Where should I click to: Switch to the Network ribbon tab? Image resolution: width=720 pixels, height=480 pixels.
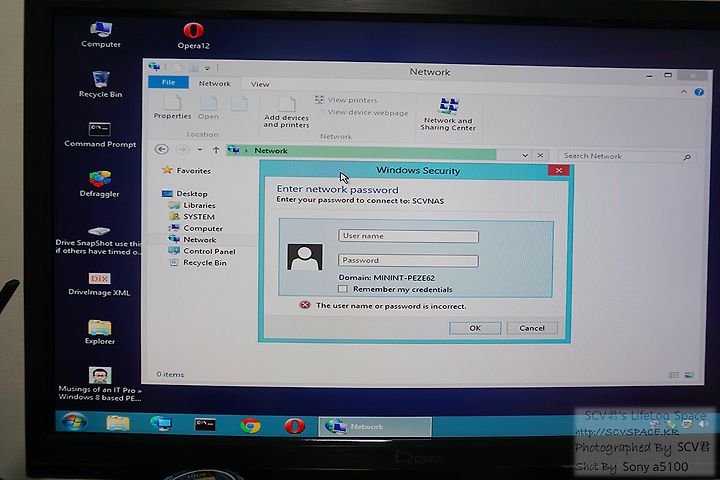[215, 84]
